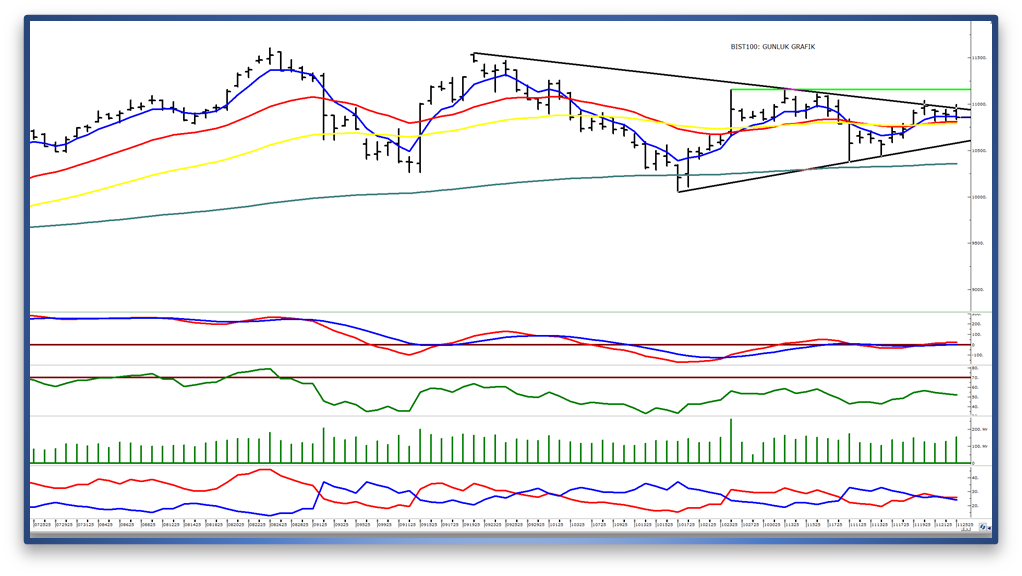Viewport: 1022px width, 576px height.
Task: Click the last date label on time axis
Action: (965, 523)
